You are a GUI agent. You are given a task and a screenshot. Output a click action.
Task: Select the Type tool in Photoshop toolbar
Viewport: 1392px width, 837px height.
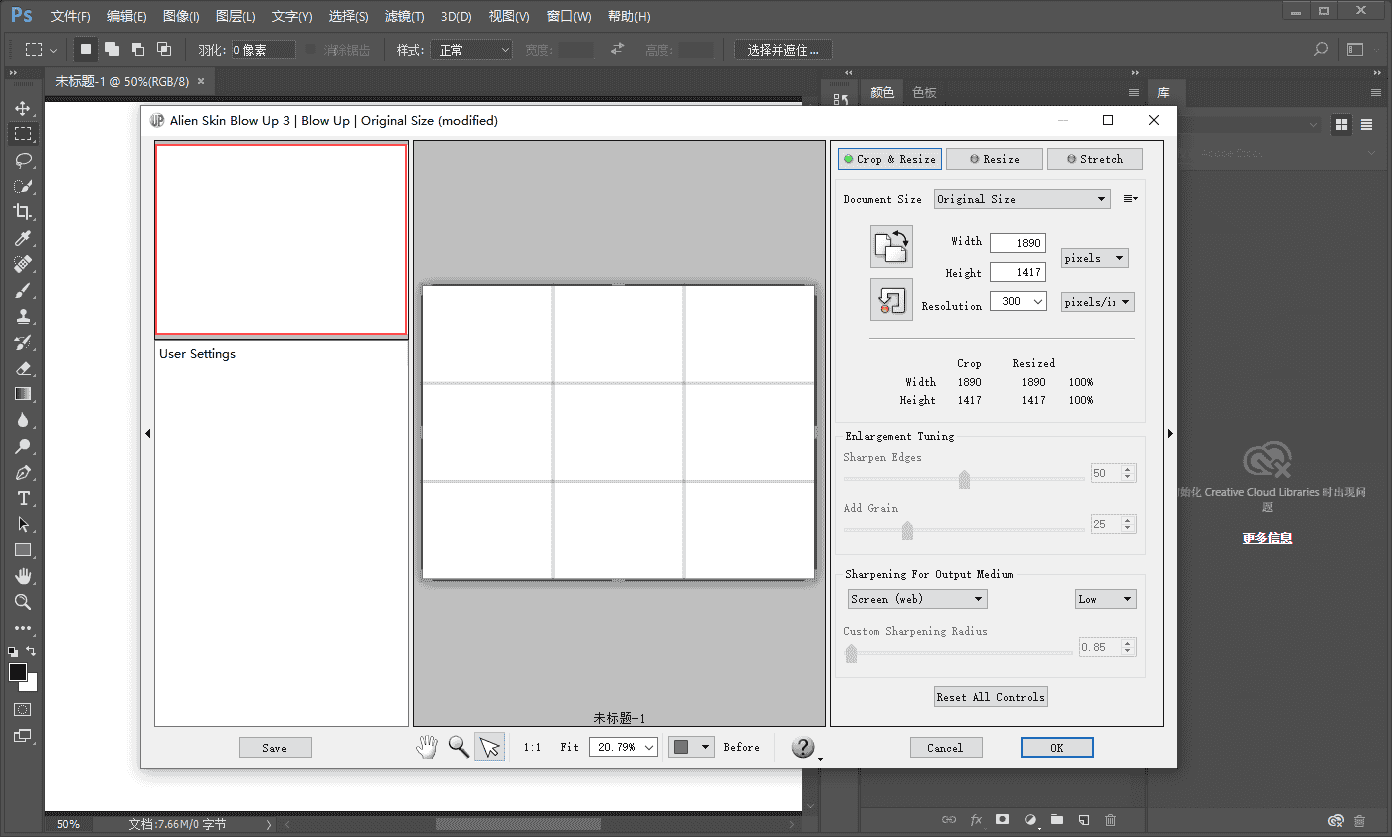pos(23,498)
